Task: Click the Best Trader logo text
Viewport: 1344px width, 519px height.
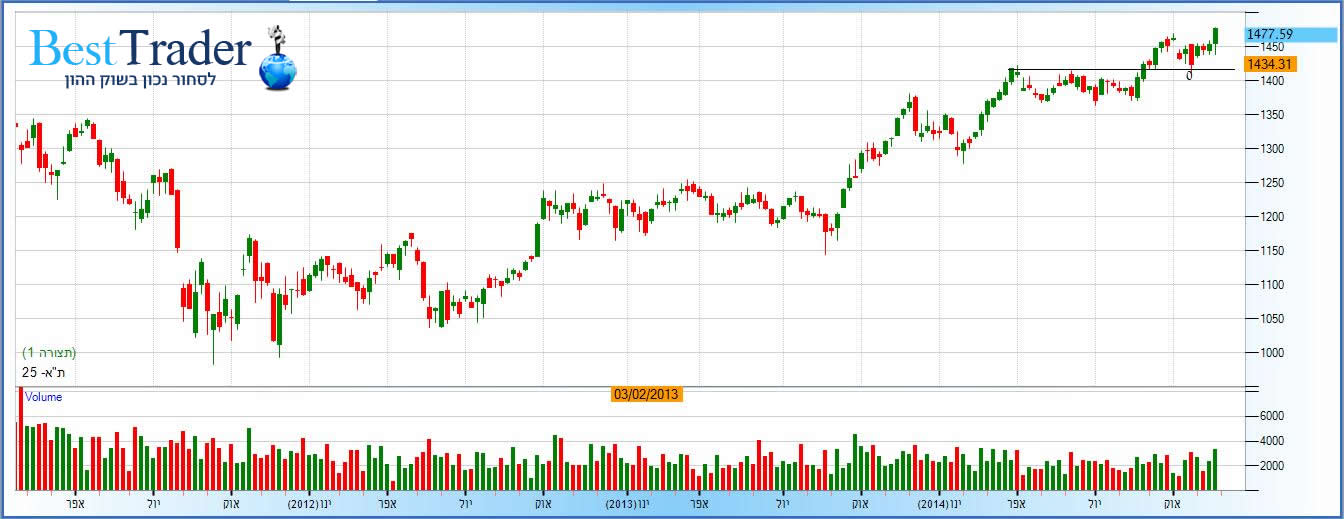Action: 140,48
